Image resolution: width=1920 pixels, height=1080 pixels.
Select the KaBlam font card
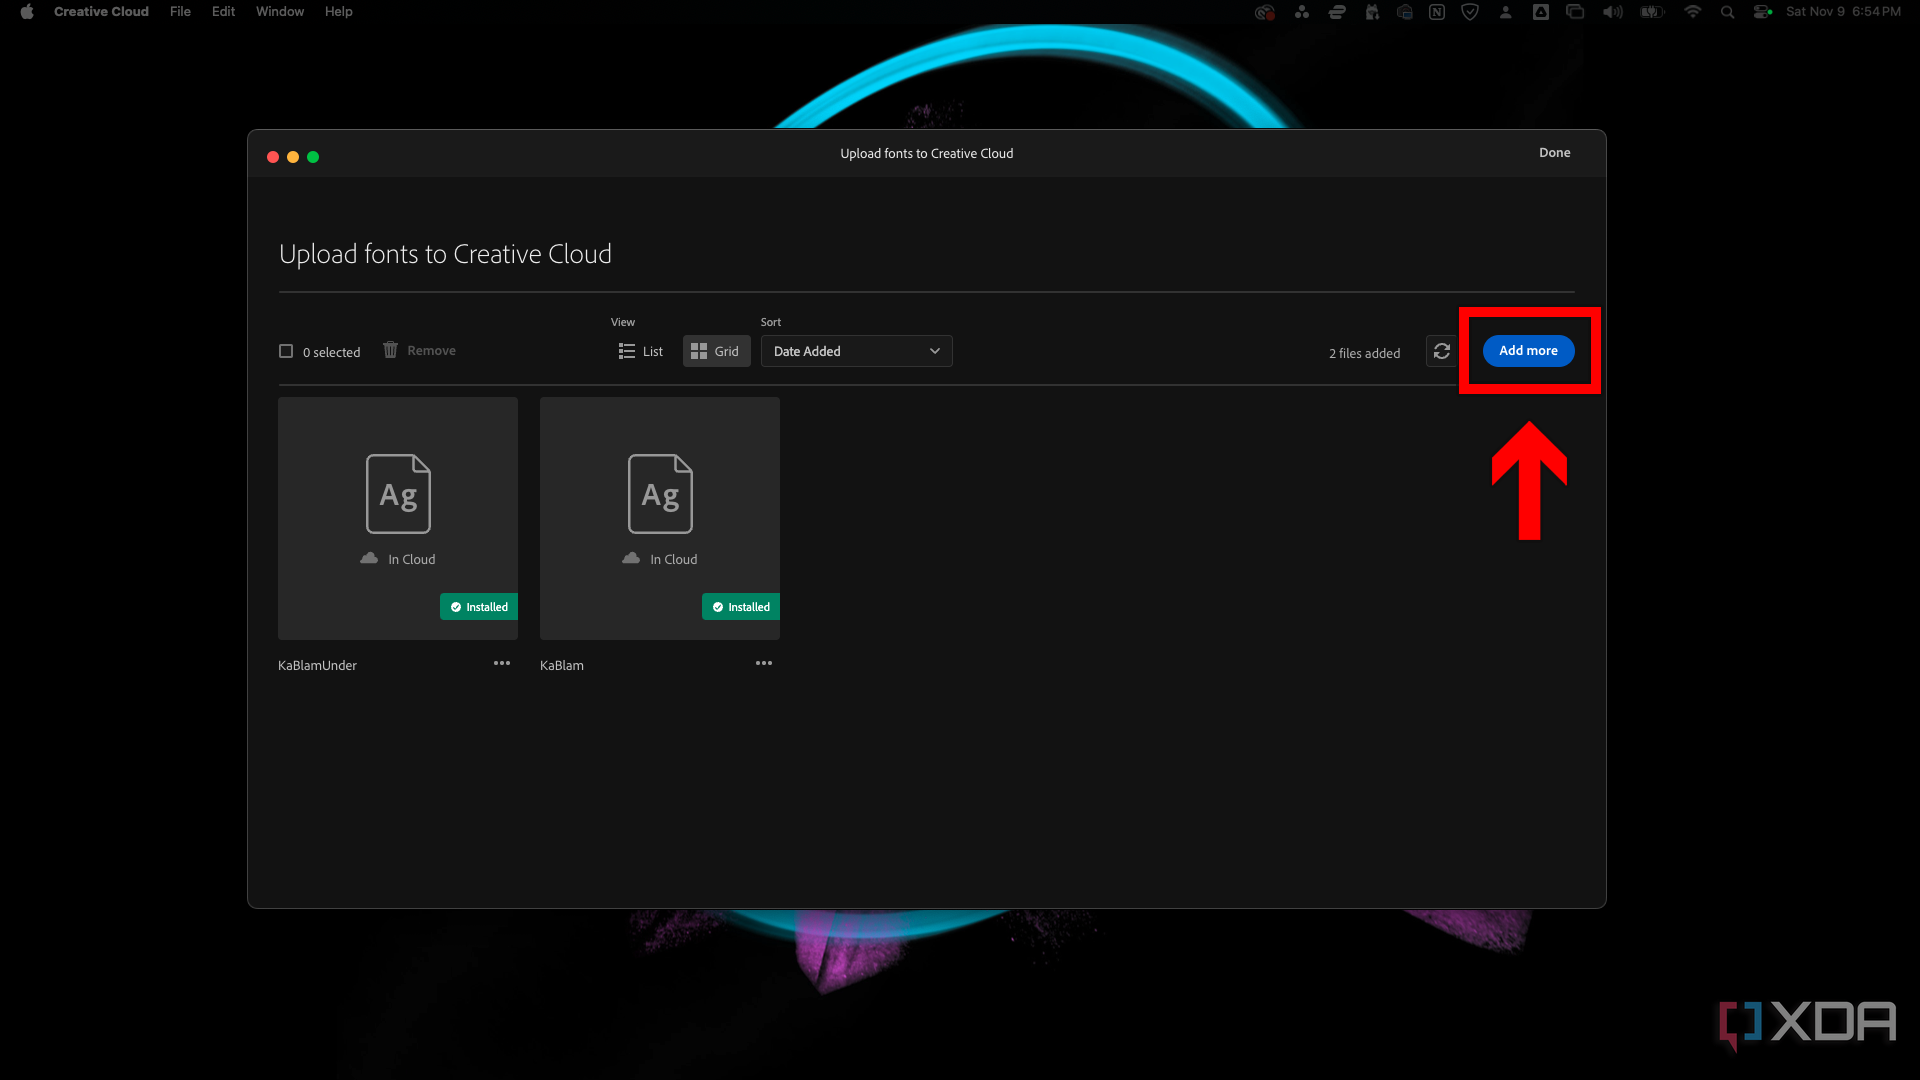[660, 518]
